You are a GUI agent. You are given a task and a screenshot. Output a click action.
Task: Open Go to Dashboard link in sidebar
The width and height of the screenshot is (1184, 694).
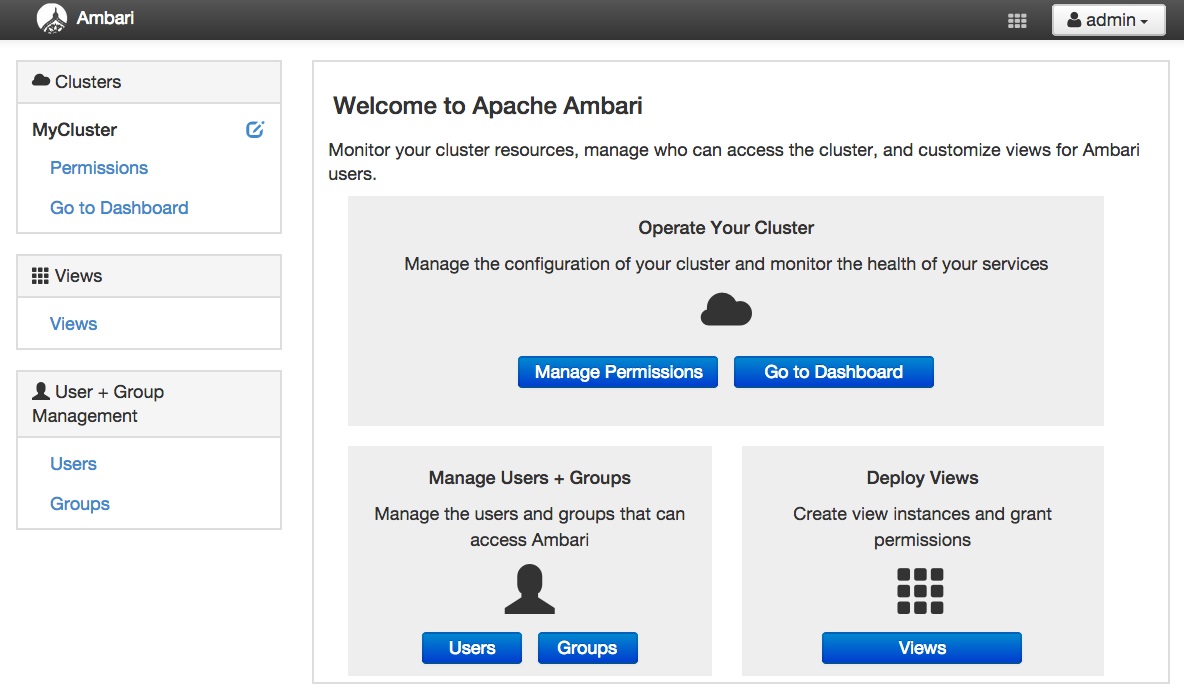119,208
